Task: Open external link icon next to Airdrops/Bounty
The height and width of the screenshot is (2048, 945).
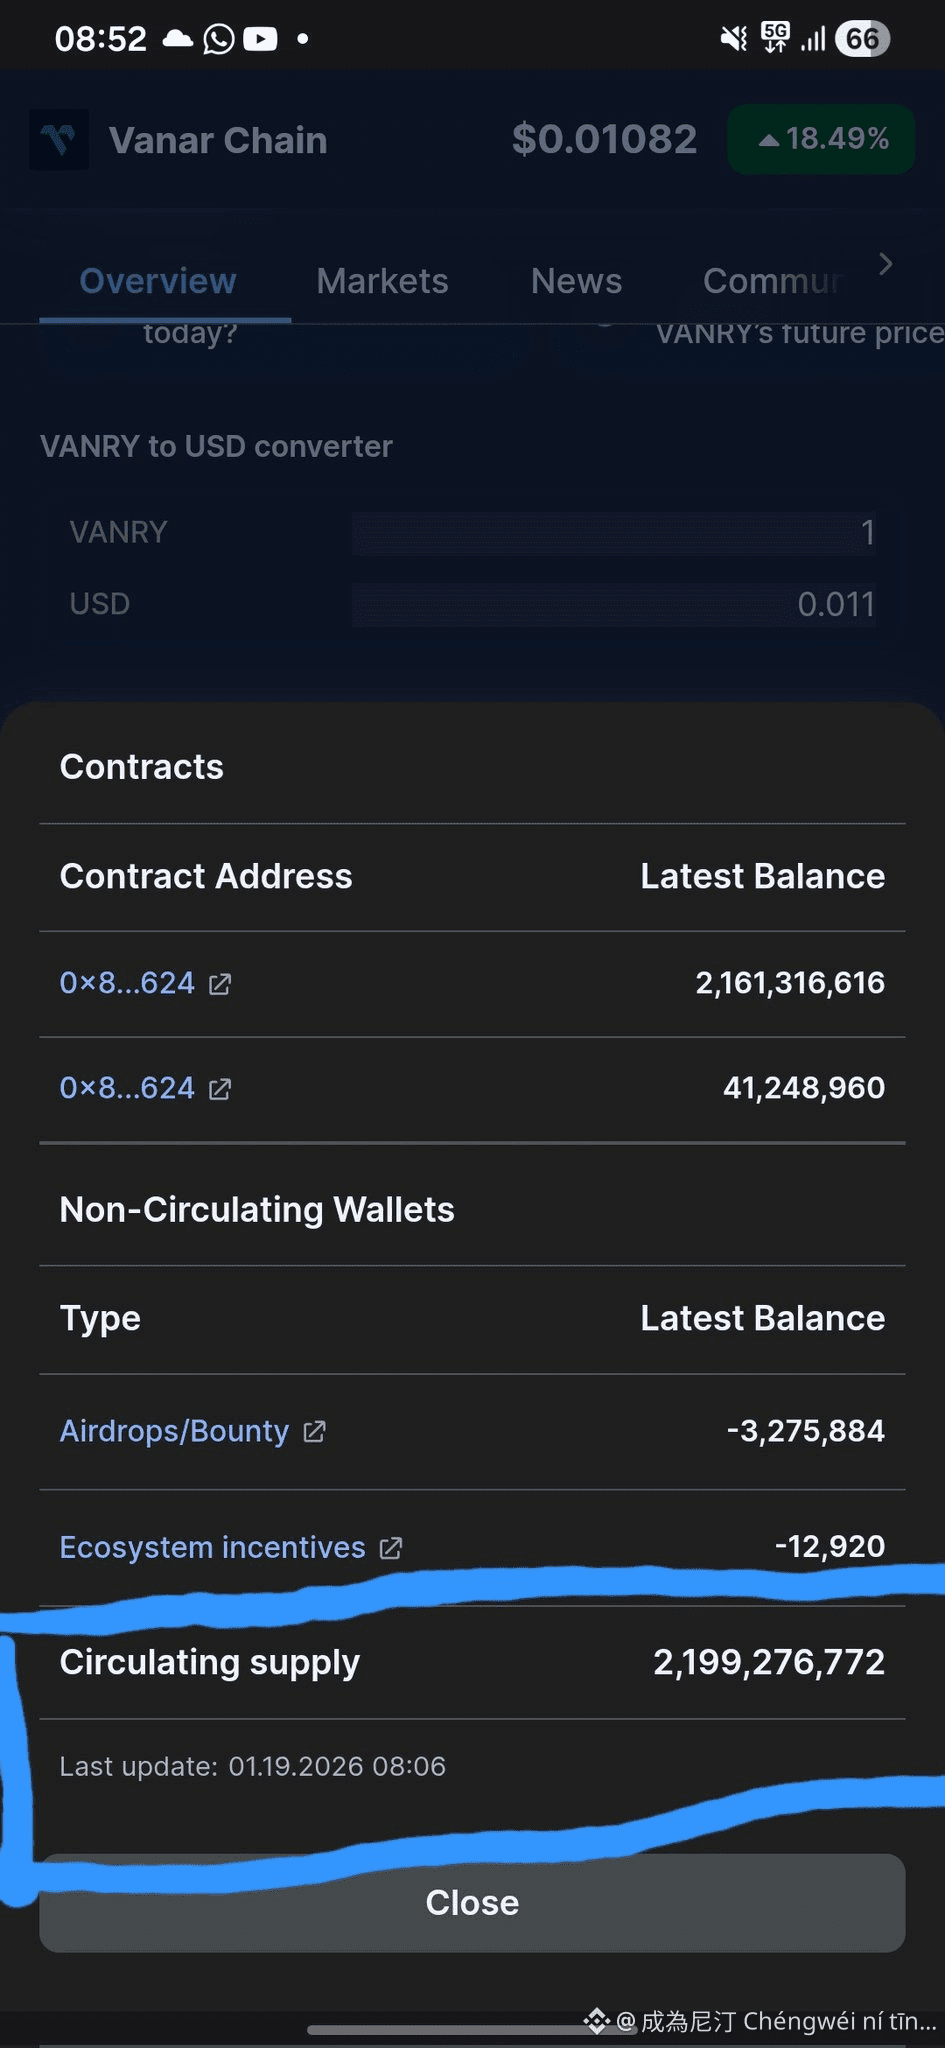Action: coord(314,1432)
